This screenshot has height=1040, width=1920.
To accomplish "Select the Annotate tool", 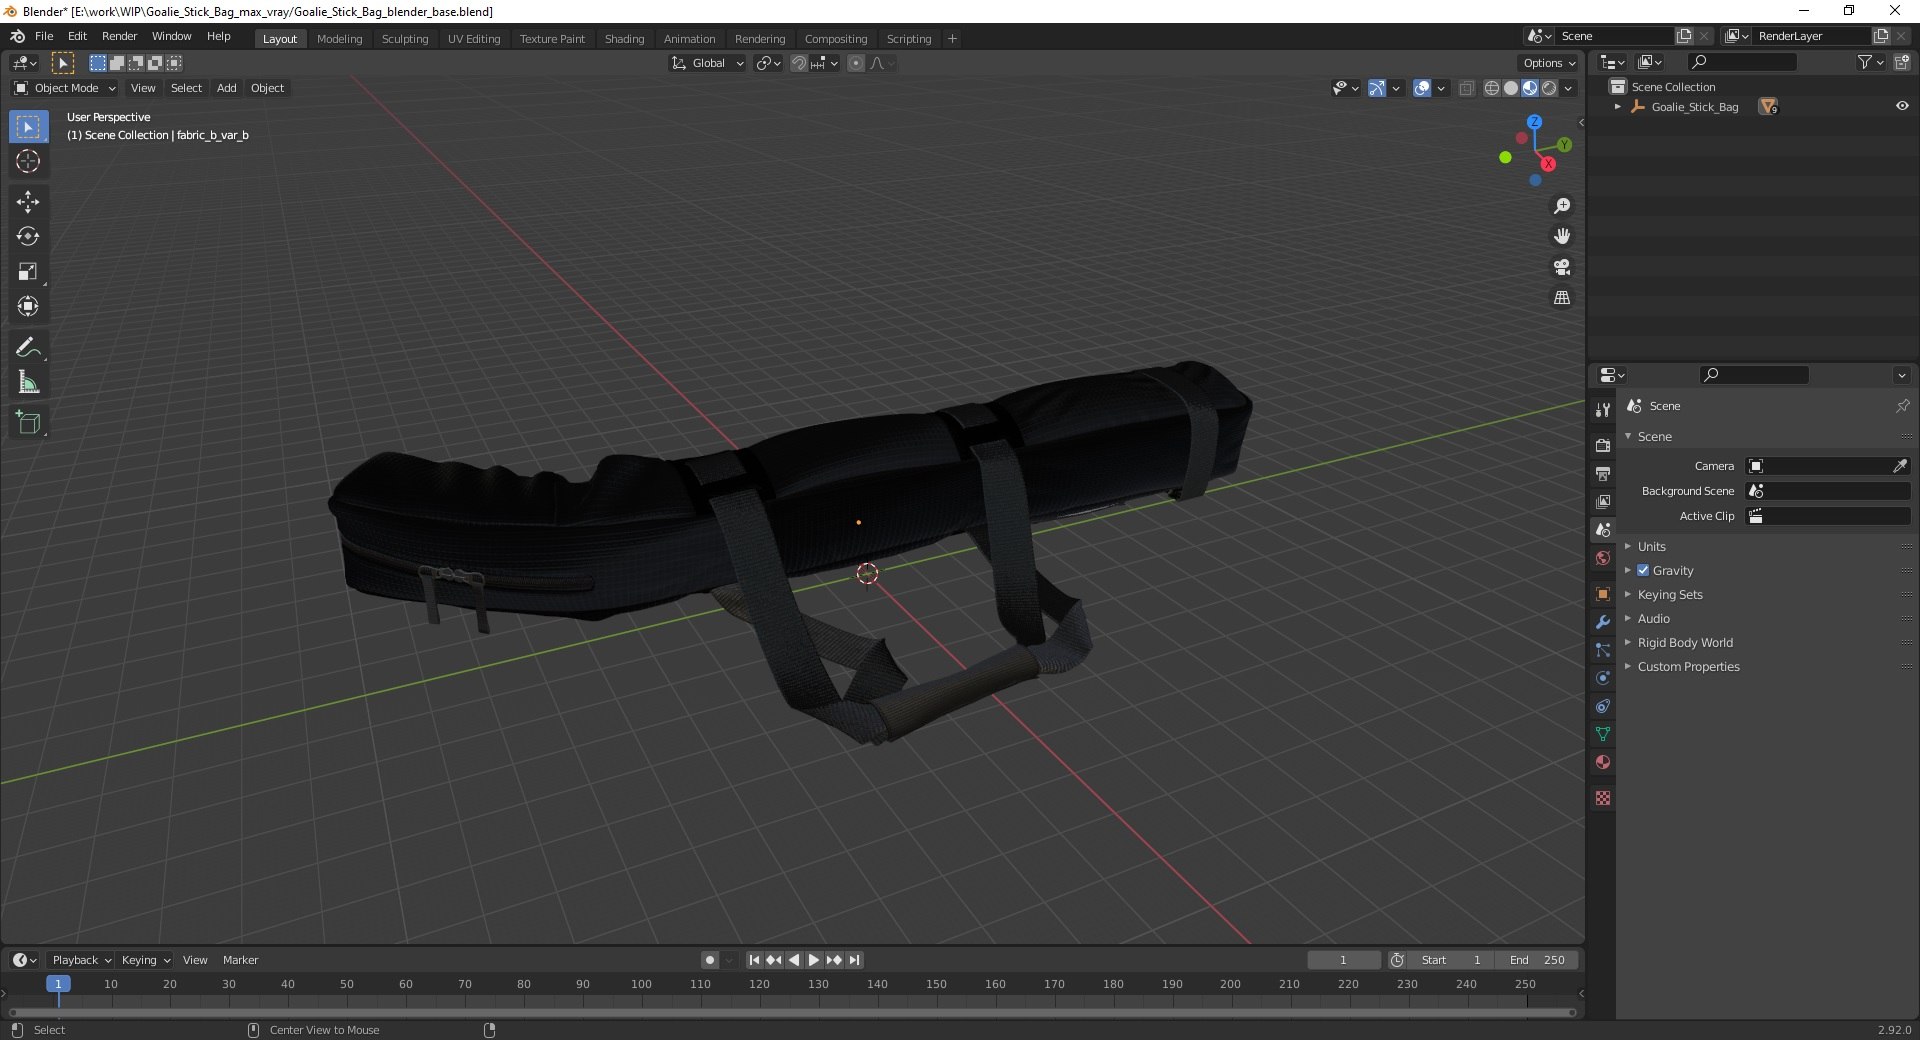I will pos(28,348).
